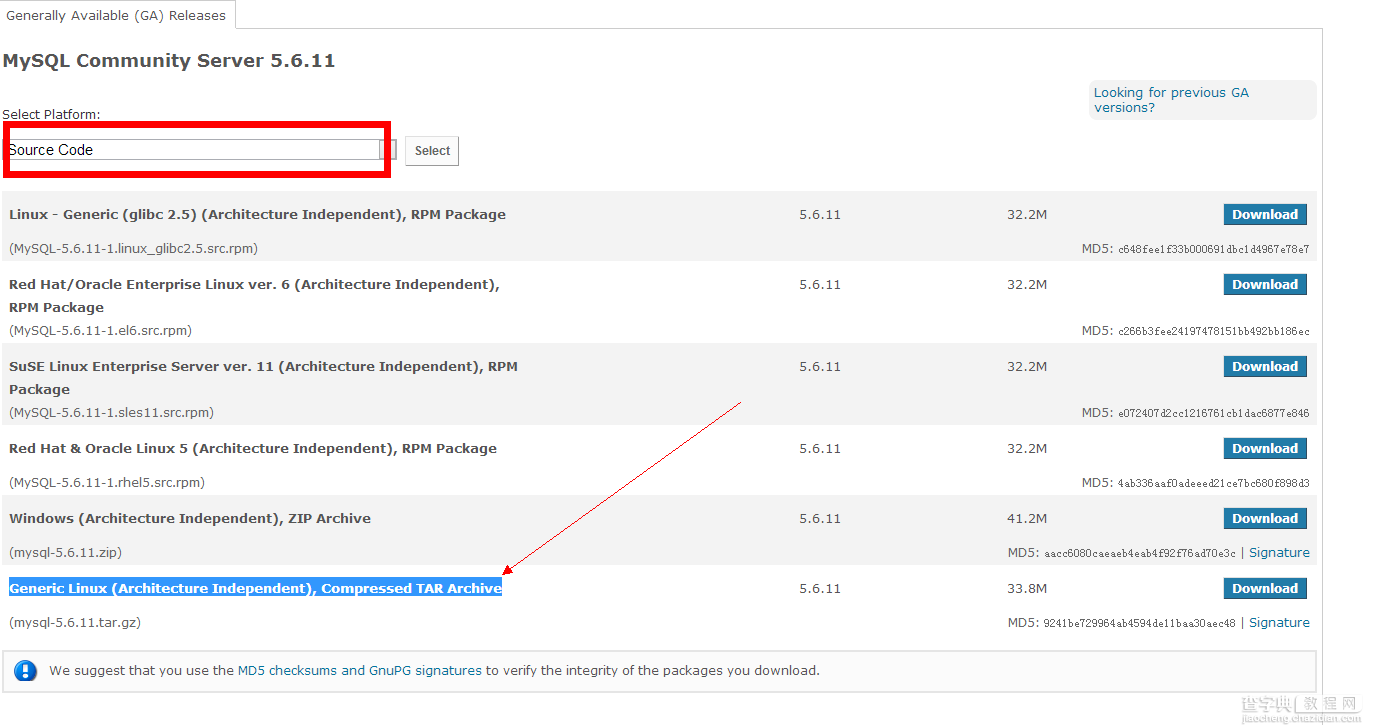Open the Looking for previous GA versions link
Screen dimensions: 1374x725
pyautogui.click(x=1170, y=100)
